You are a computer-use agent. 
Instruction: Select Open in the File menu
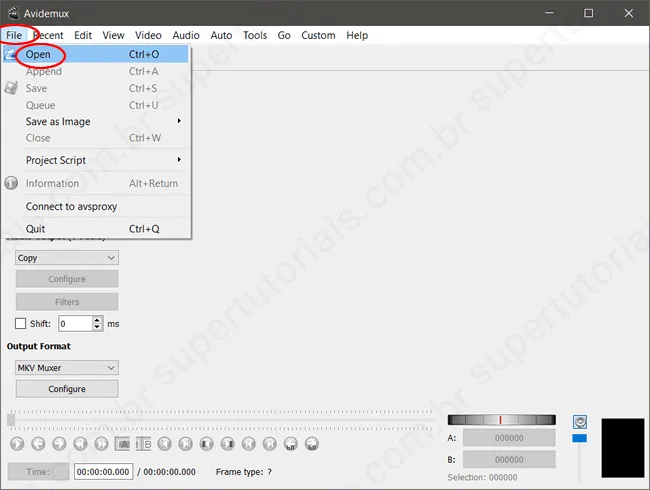coord(39,54)
